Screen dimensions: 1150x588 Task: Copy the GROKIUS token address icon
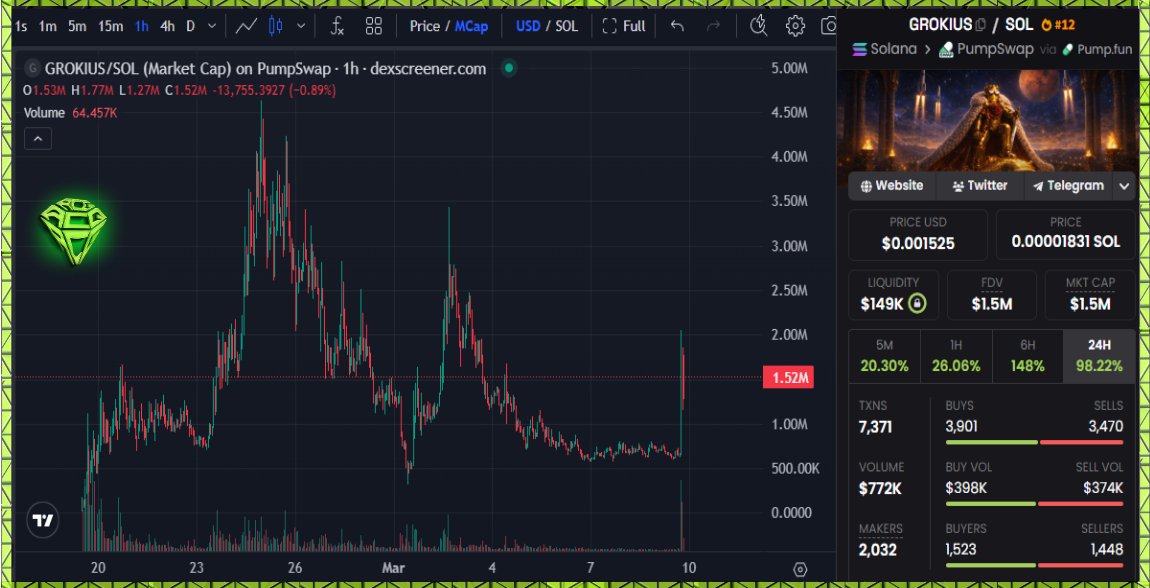[981, 25]
